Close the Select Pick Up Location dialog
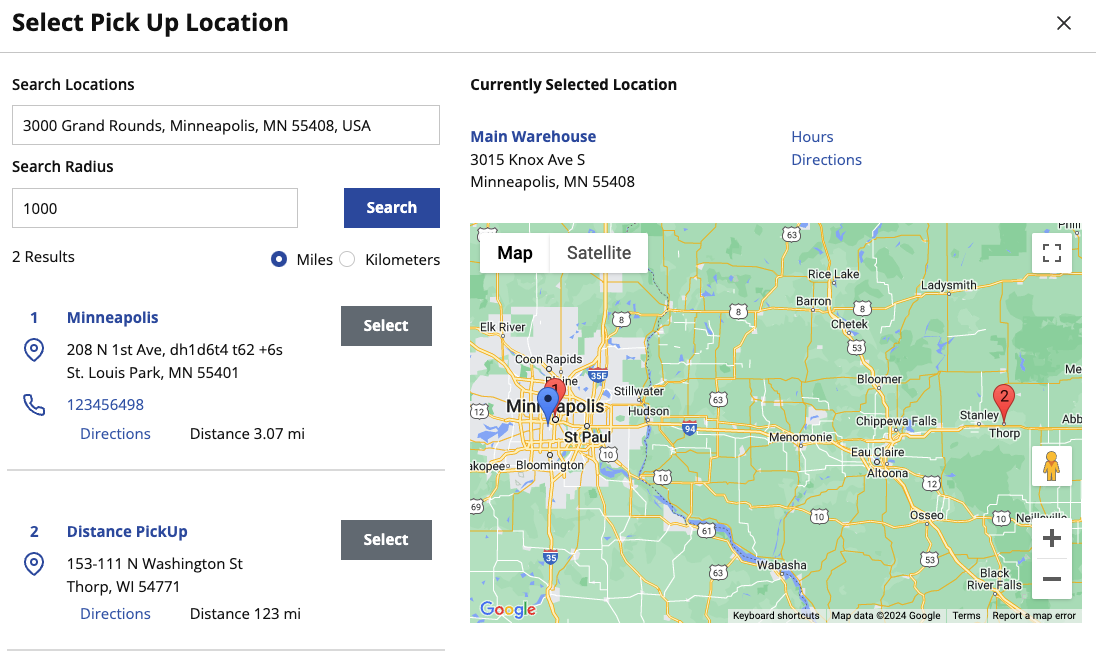 pyautogui.click(x=1064, y=23)
